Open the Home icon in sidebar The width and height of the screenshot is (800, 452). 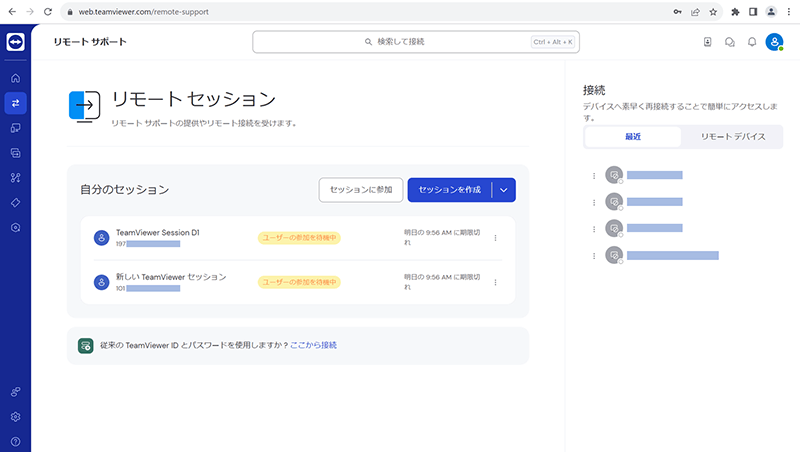[15, 78]
